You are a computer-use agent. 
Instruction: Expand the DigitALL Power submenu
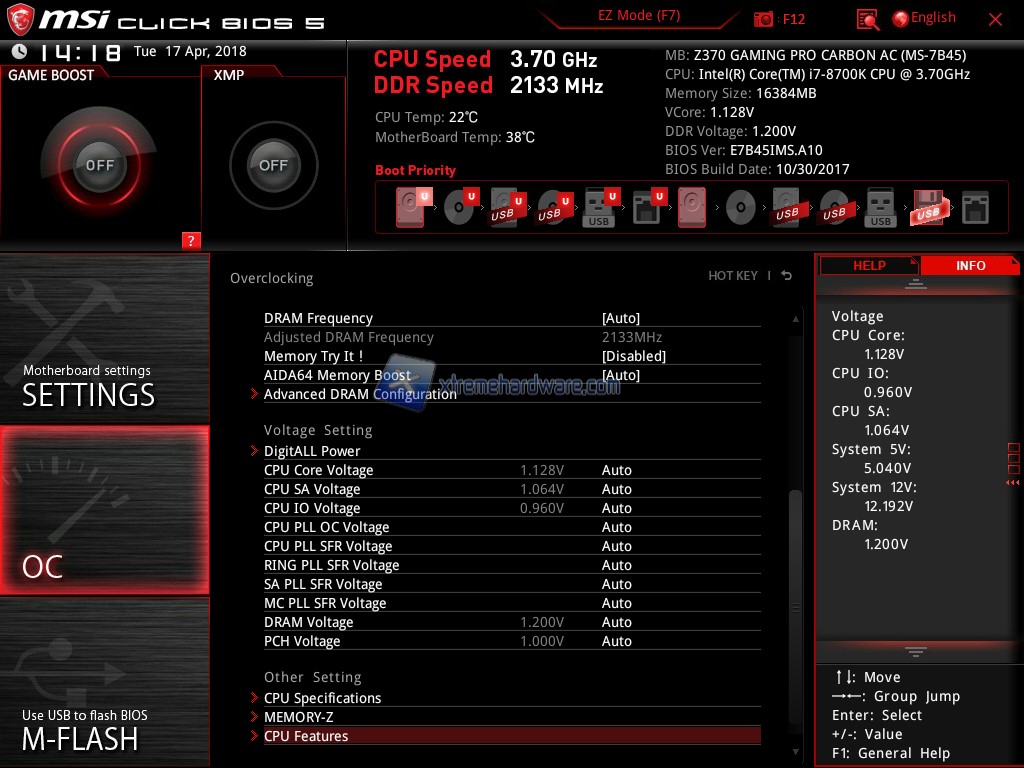click(312, 451)
